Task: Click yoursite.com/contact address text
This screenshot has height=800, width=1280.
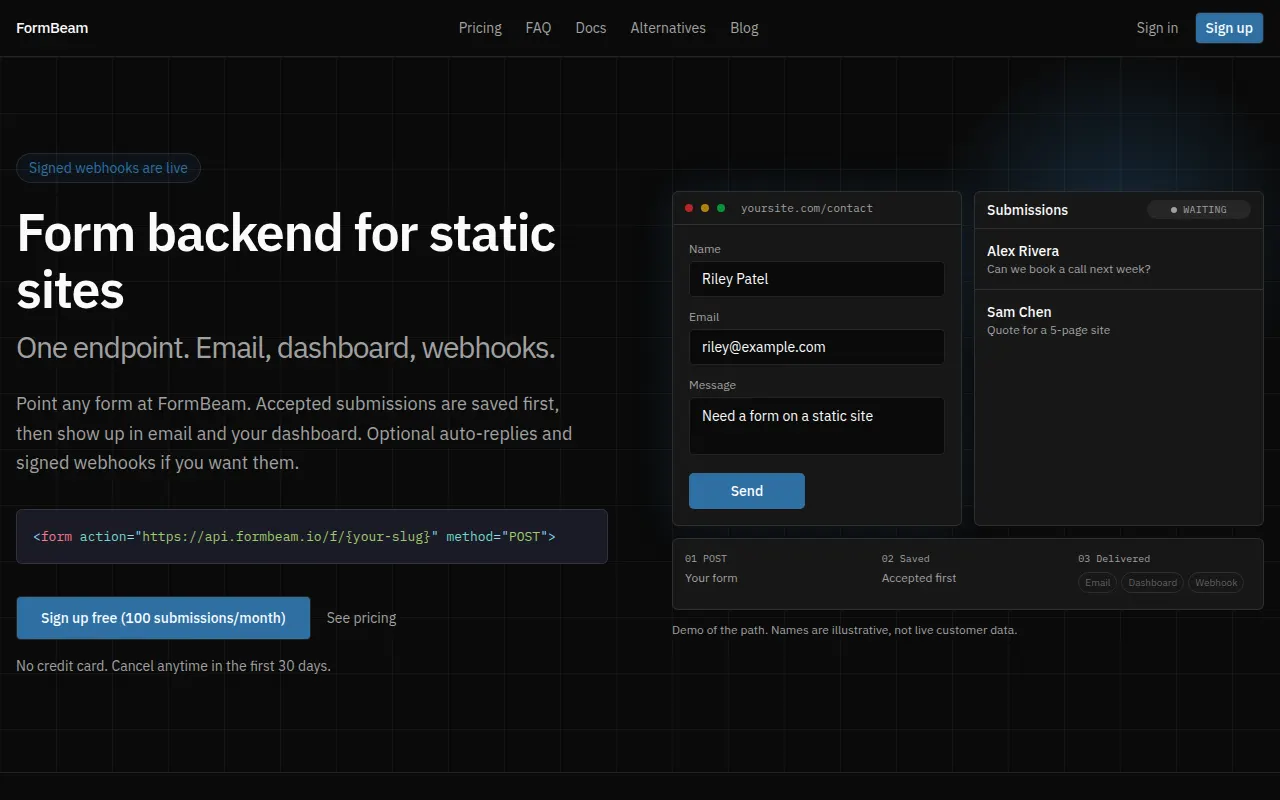Action: tap(807, 208)
